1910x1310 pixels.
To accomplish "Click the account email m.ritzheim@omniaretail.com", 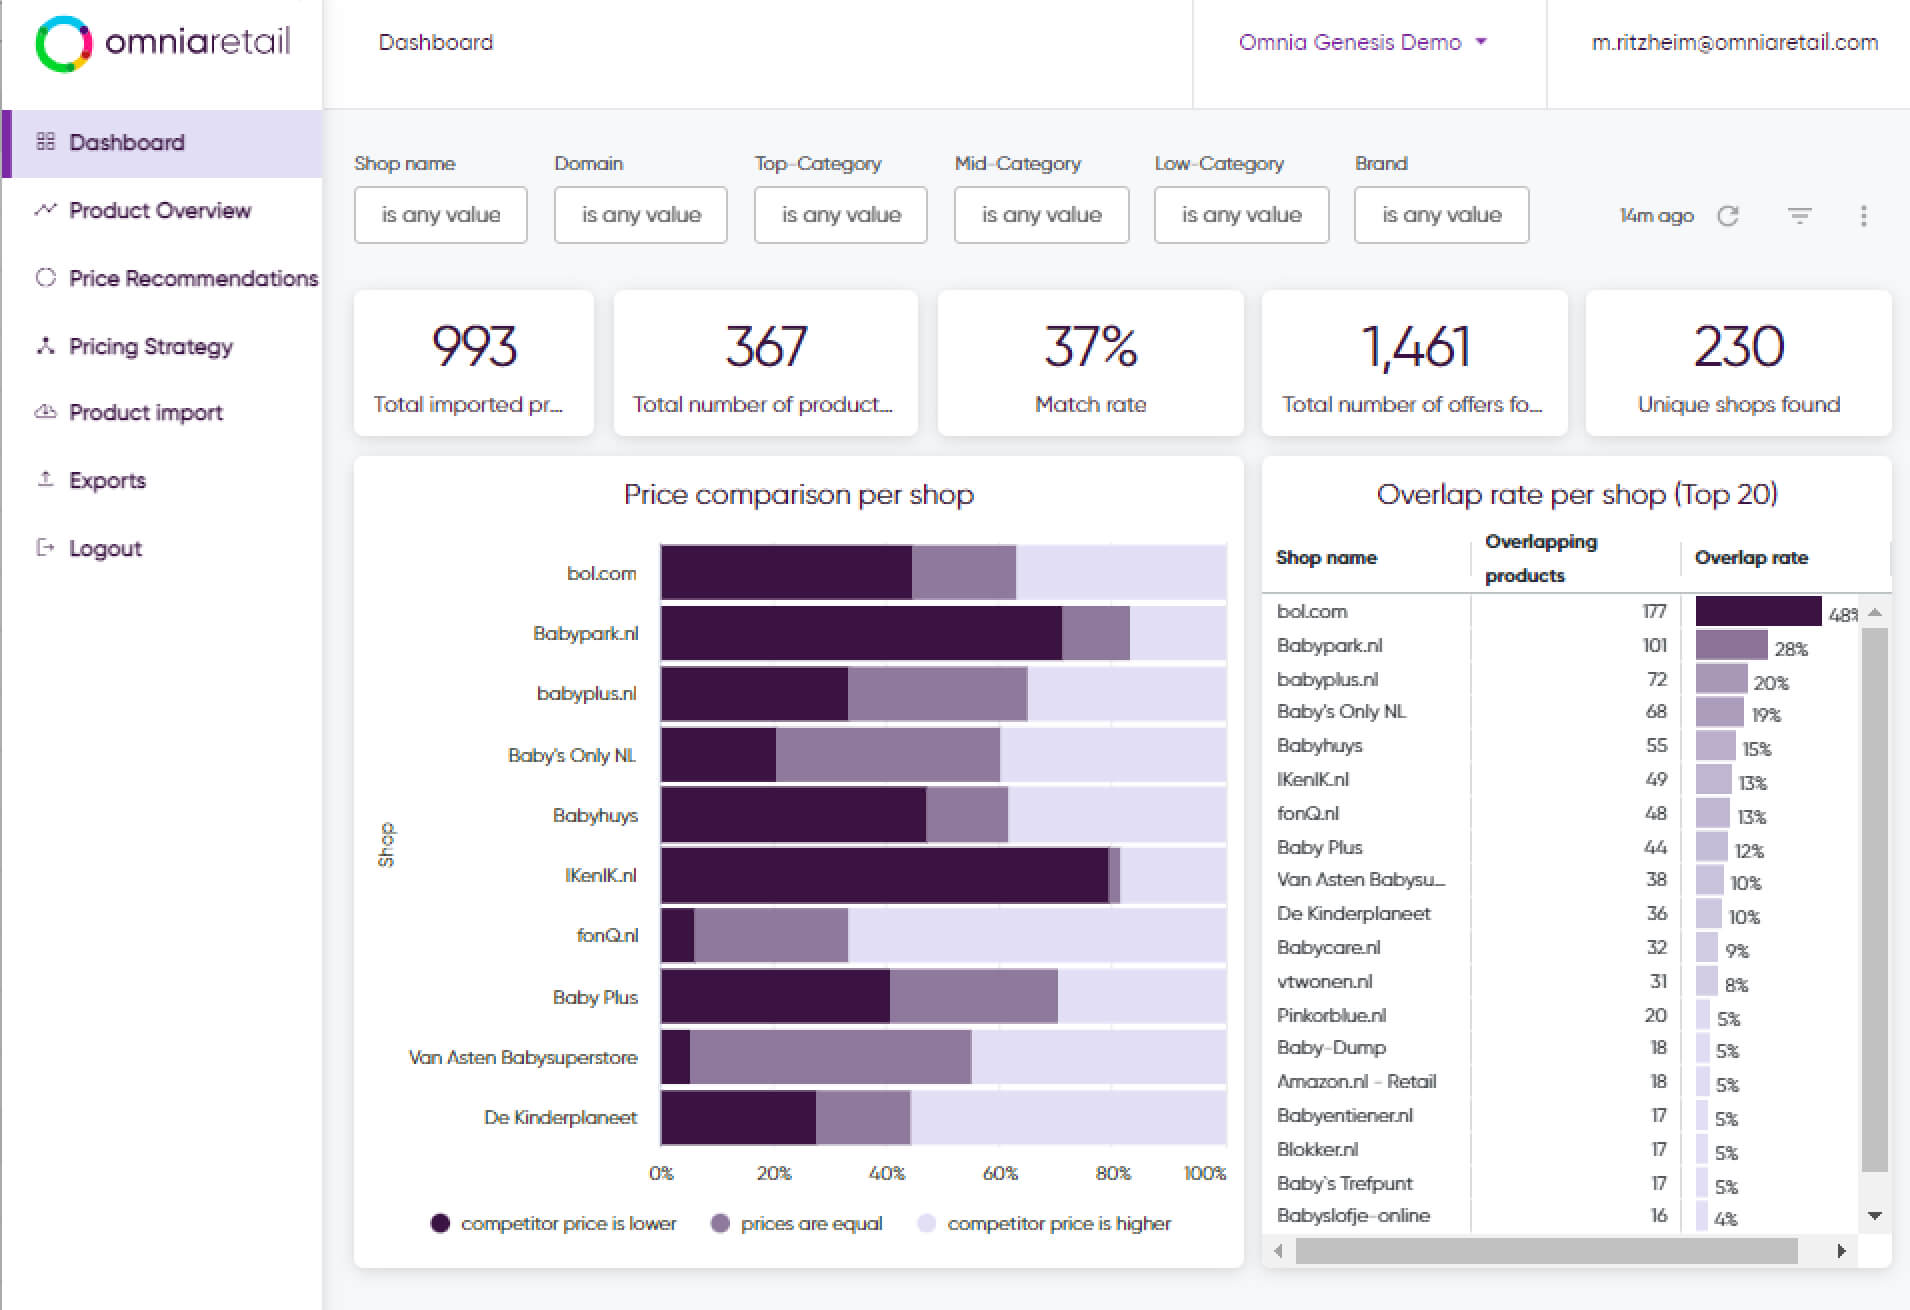I will [1734, 42].
